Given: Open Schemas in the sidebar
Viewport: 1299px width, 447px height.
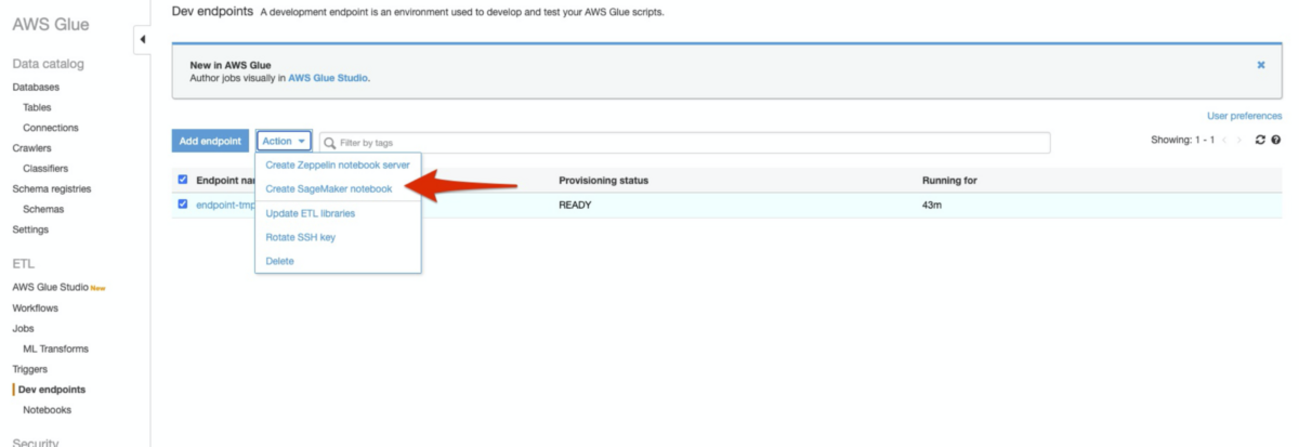Looking at the screenshot, I should click(43, 209).
